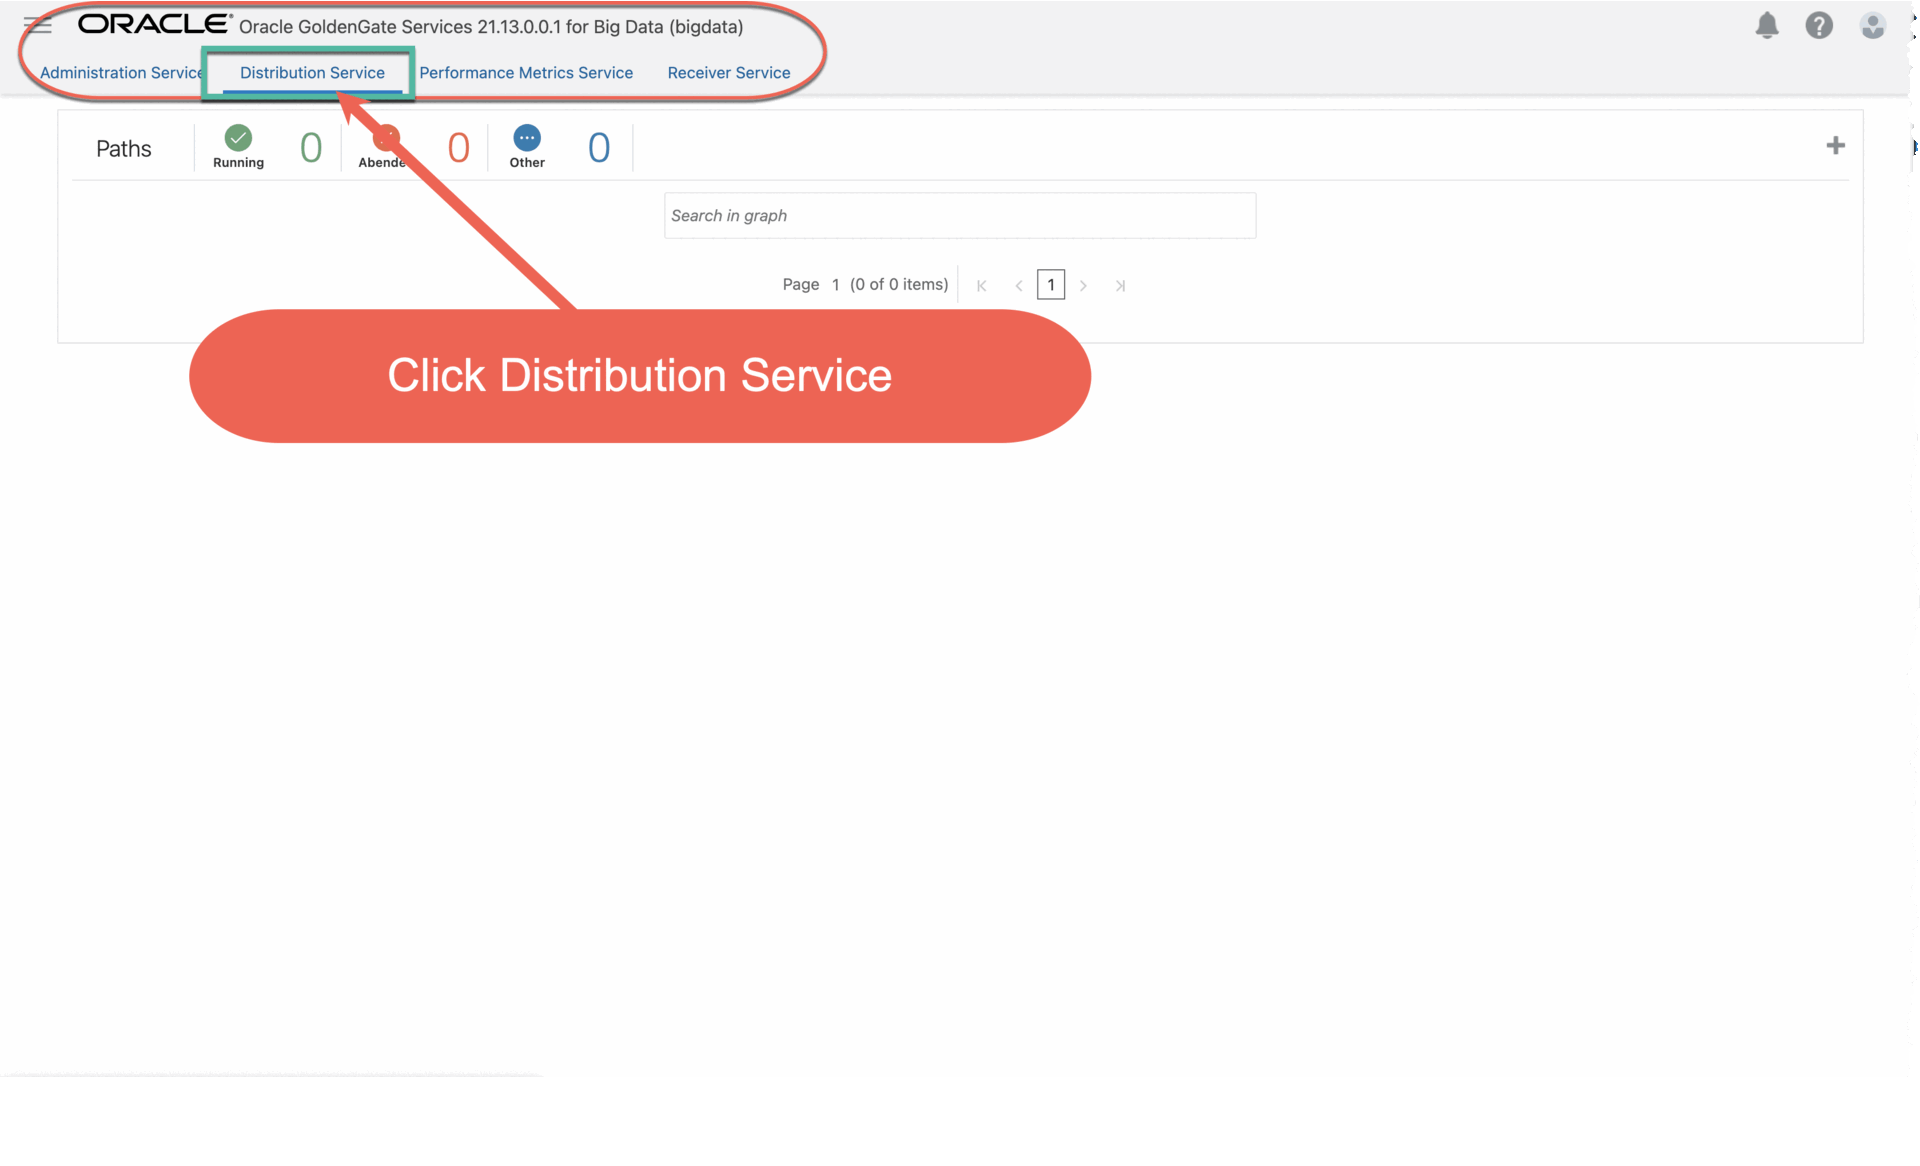Click the notifications bell icon
The width and height of the screenshot is (1920, 1166).
(1767, 25)
